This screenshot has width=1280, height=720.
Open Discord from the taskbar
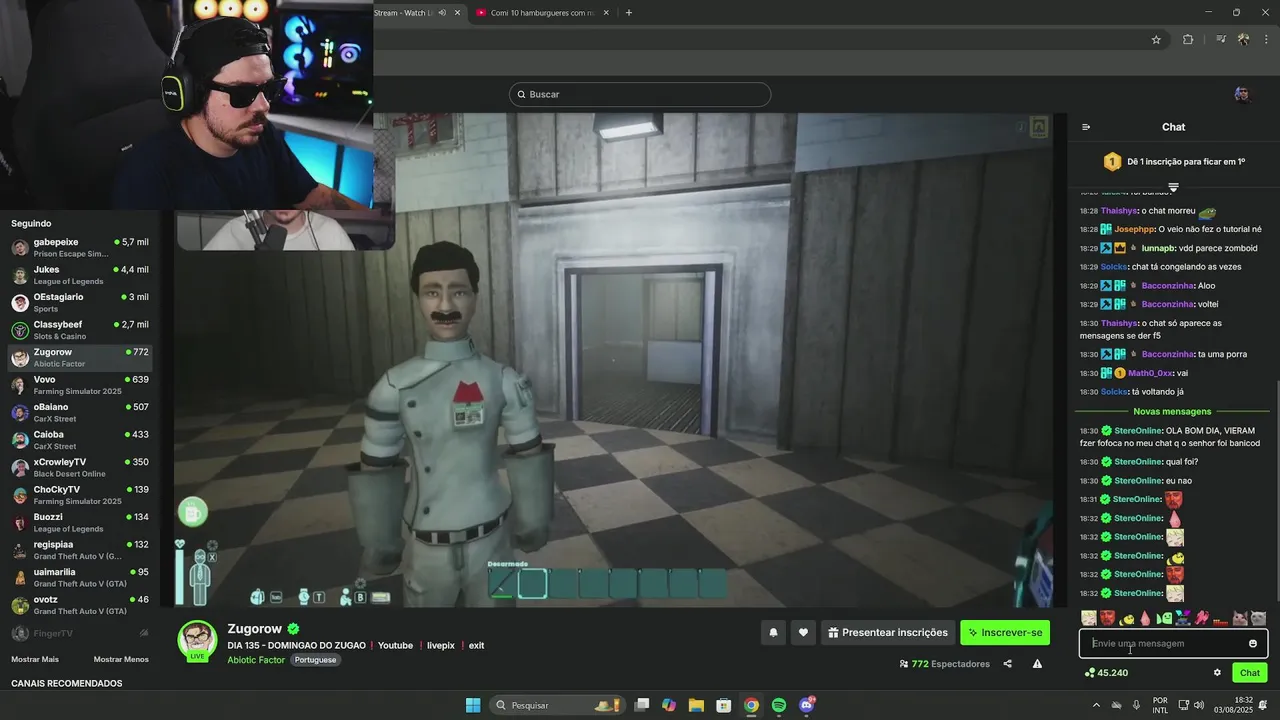pyautogui.click(x=807, y=705)
